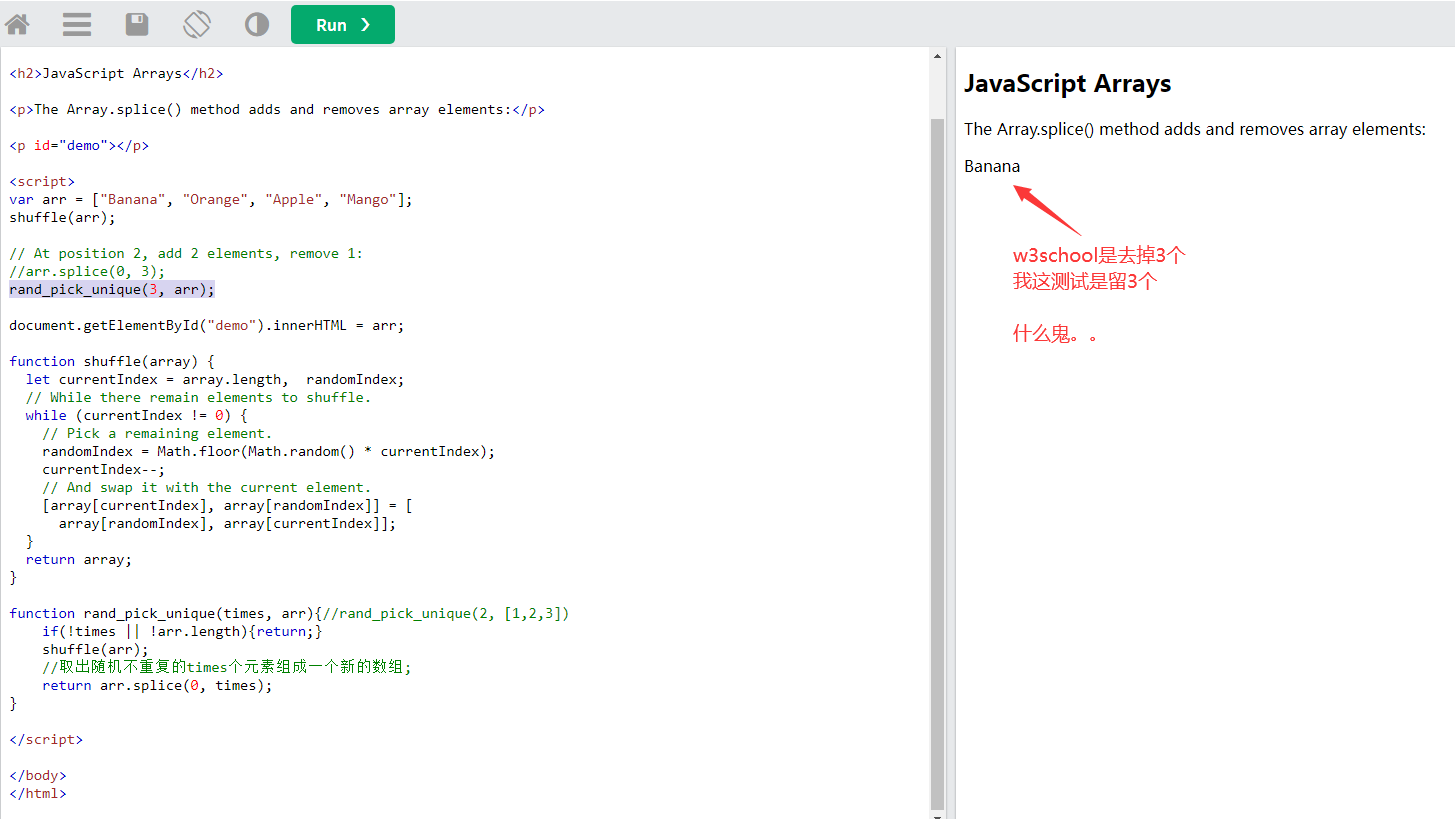Go to the home page icon
The image size is (1455, 819).
click(17, 24)
